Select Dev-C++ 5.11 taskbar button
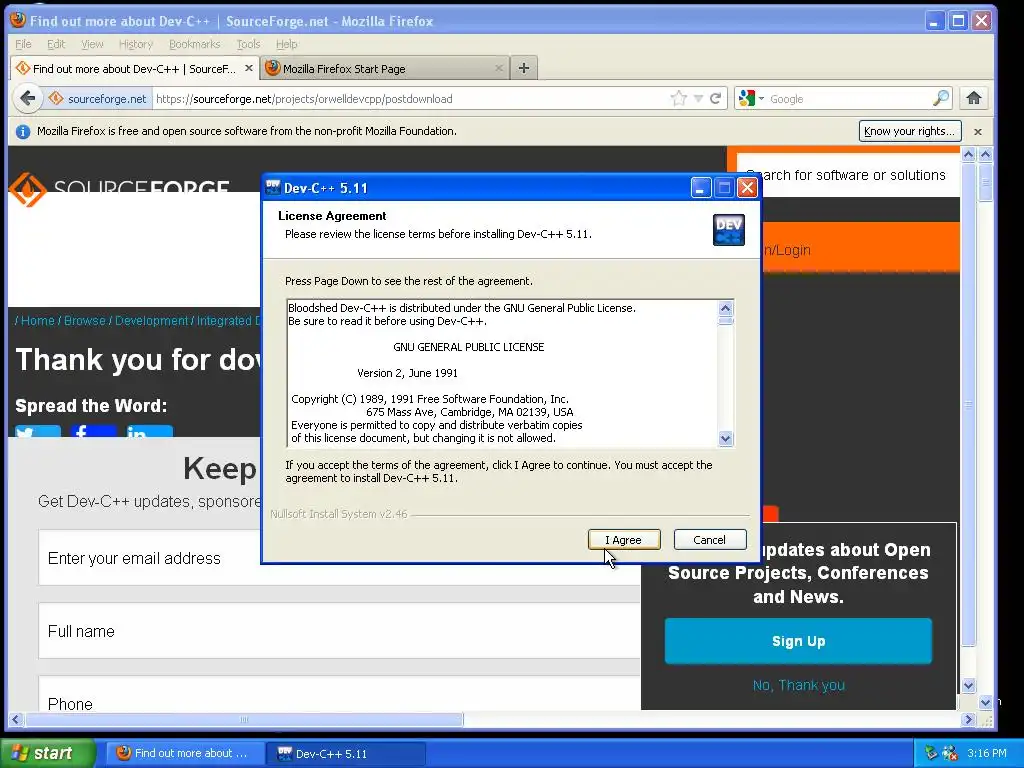Viewport: 1024px width, 768px height. pos(346,753)
